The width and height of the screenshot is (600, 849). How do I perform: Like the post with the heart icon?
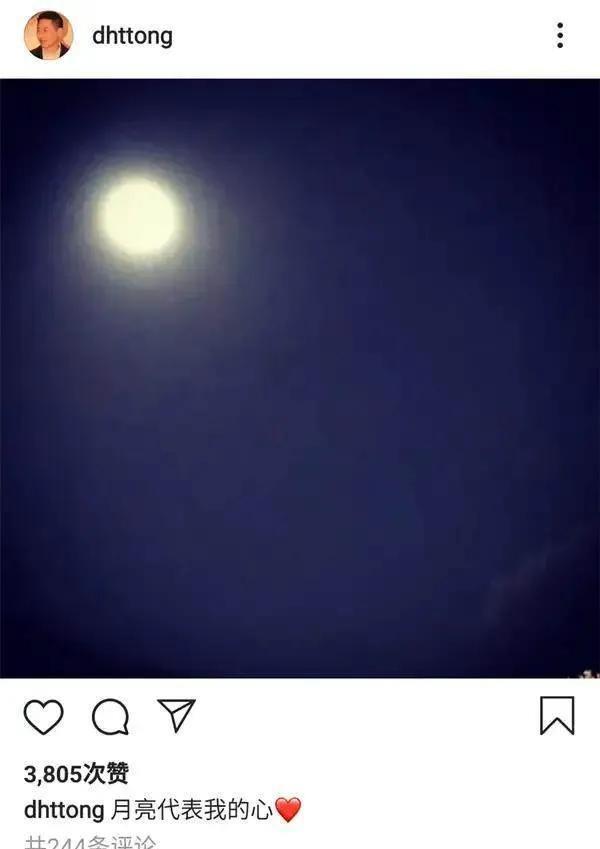point(44,717)
